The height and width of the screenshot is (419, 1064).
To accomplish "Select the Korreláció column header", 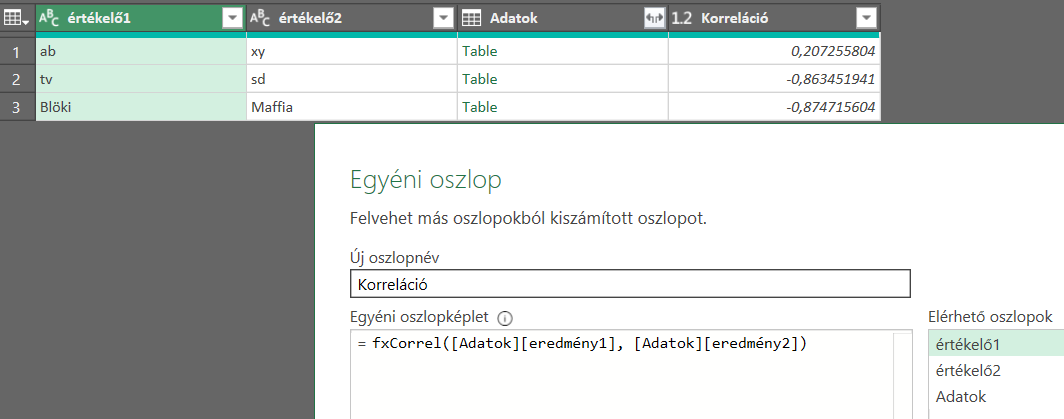I will [x=774, y=19].
